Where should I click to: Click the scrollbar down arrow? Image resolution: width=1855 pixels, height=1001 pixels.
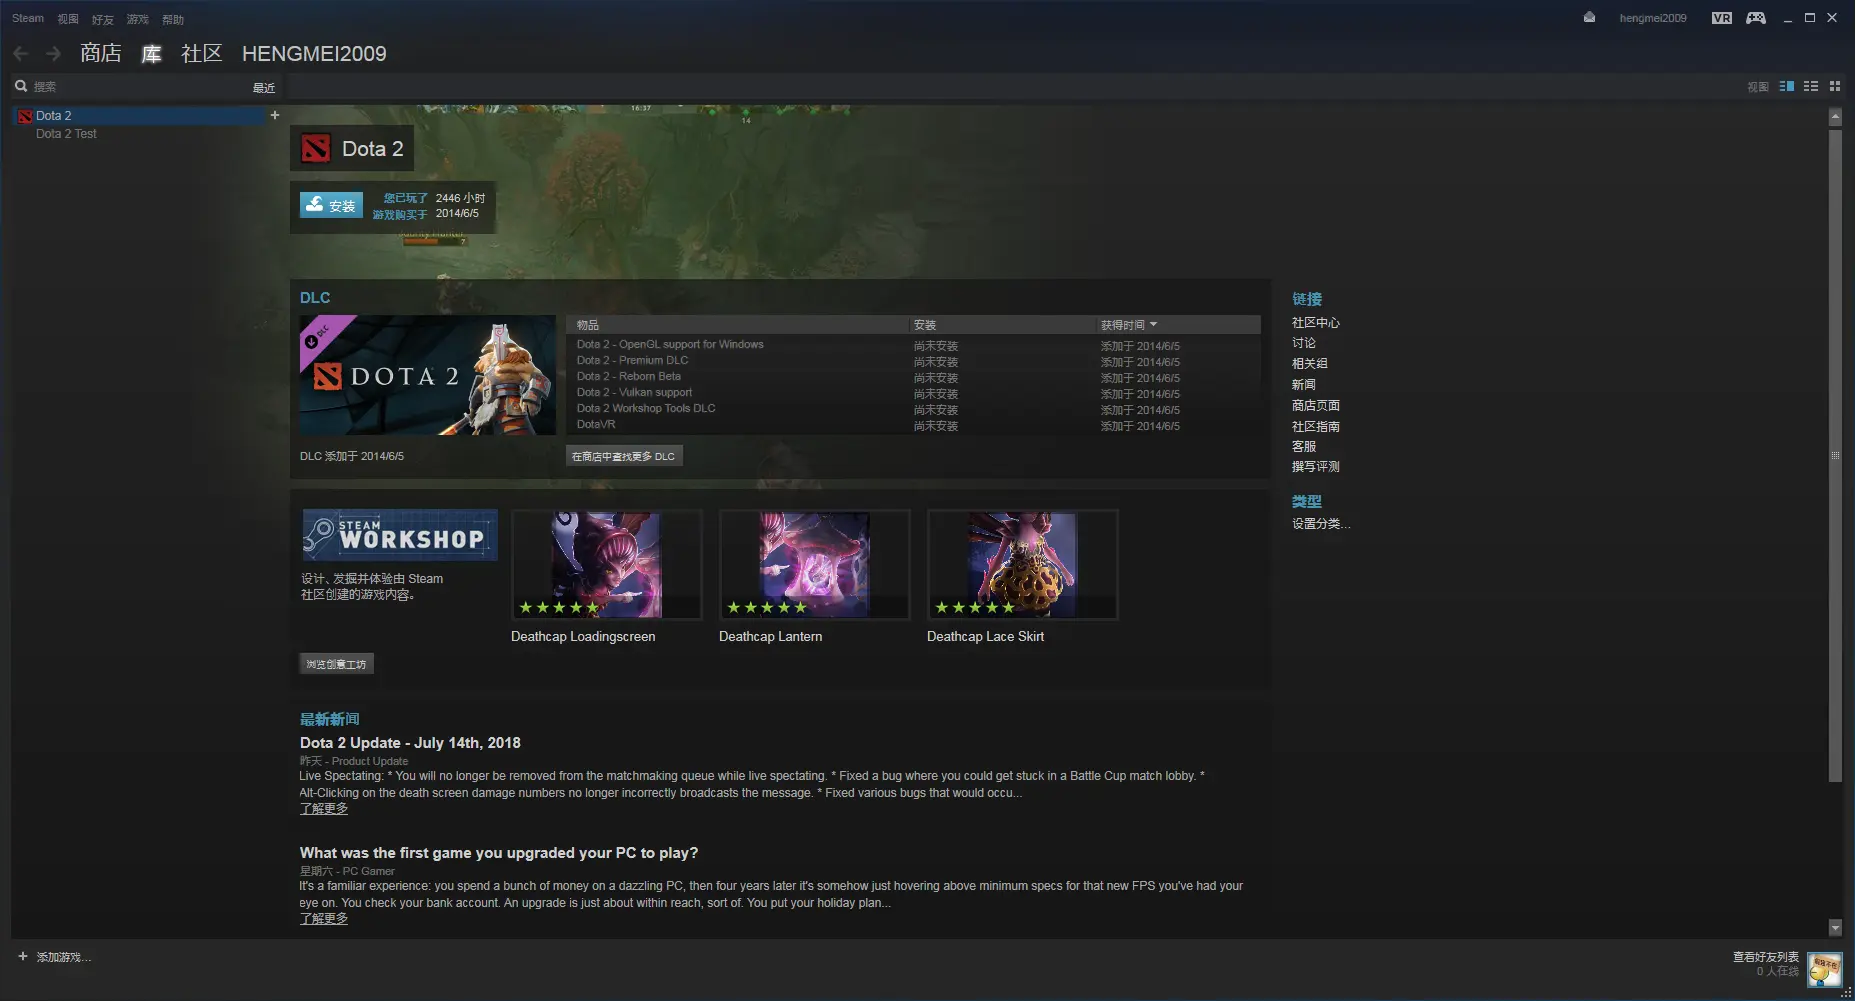[x=1835, y=928]
